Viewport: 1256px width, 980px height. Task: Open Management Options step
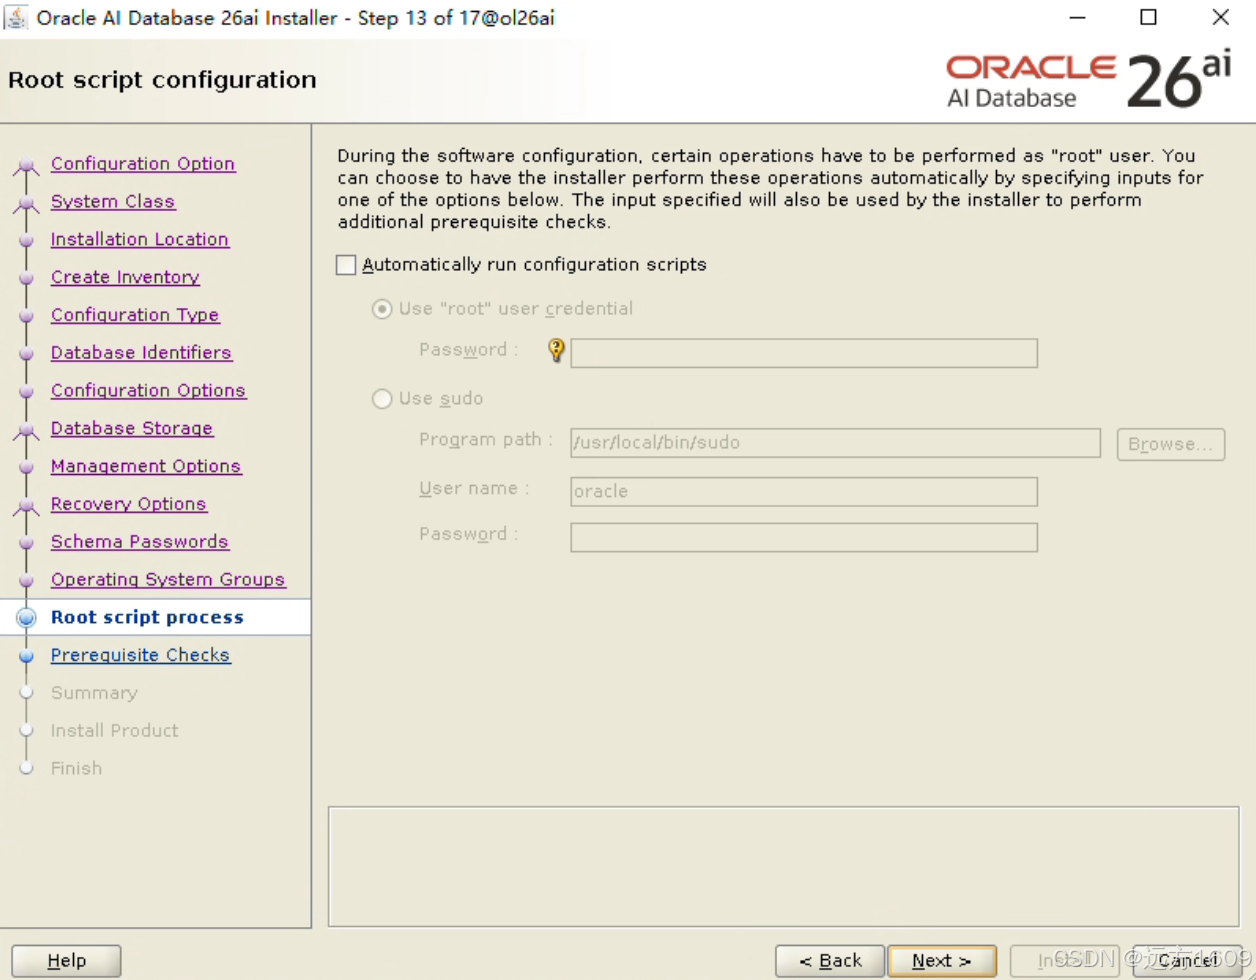click(x=146, y=467)
